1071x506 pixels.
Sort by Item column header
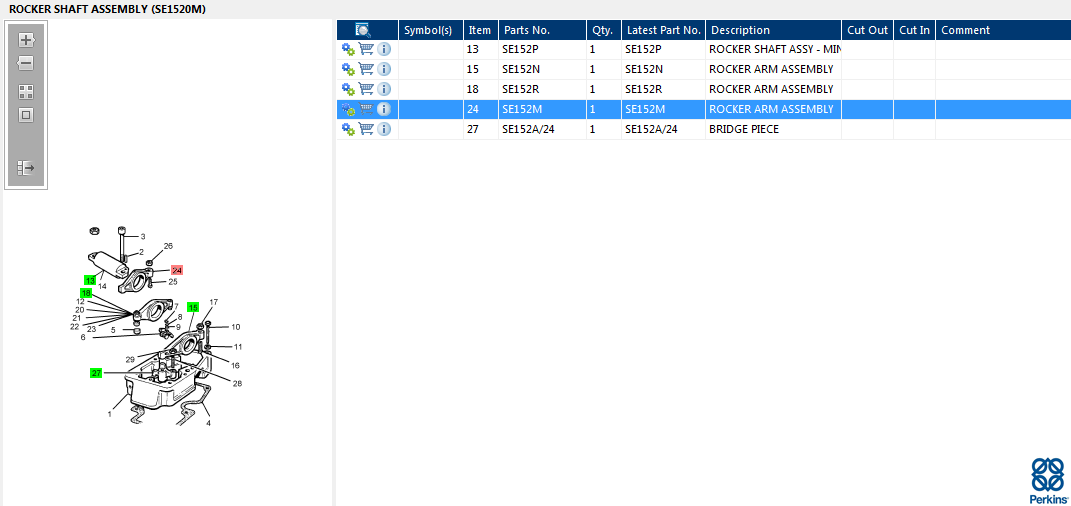coord(481,30)
